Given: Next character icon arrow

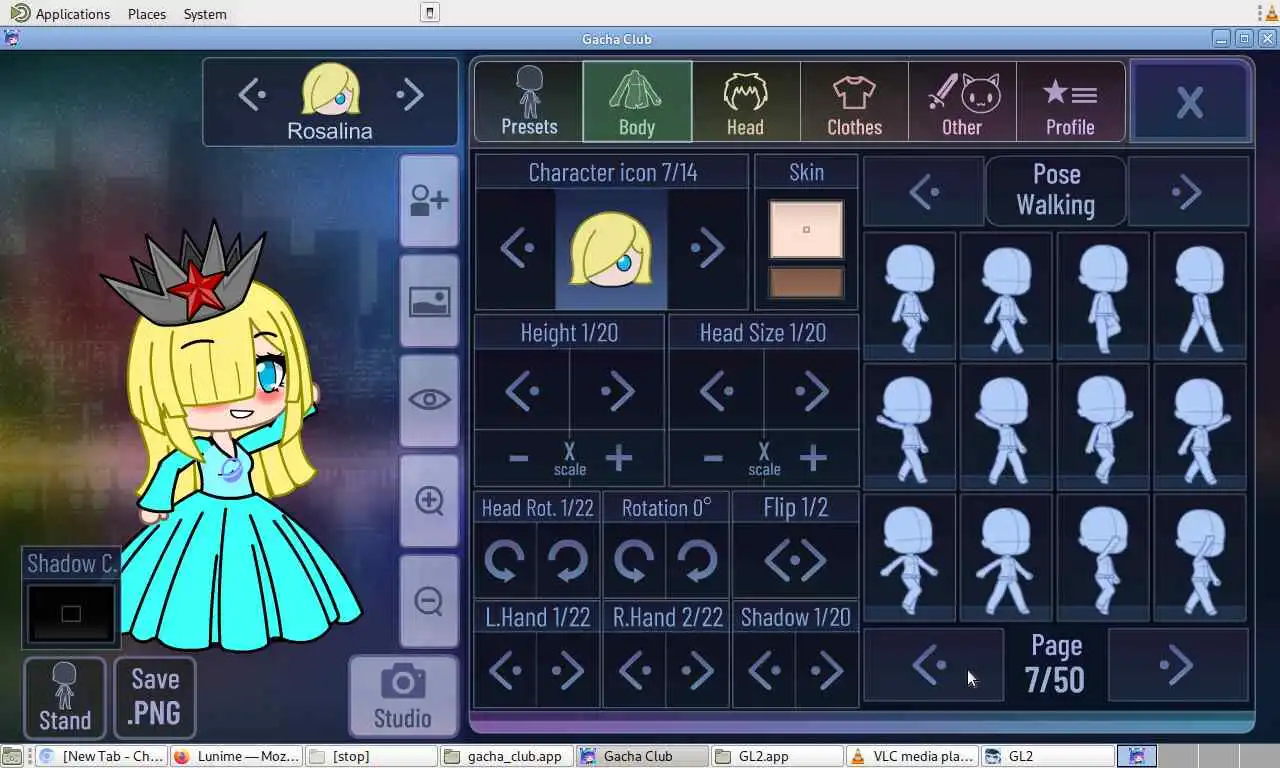Looking at the screenshot, I should click(707, 248).
